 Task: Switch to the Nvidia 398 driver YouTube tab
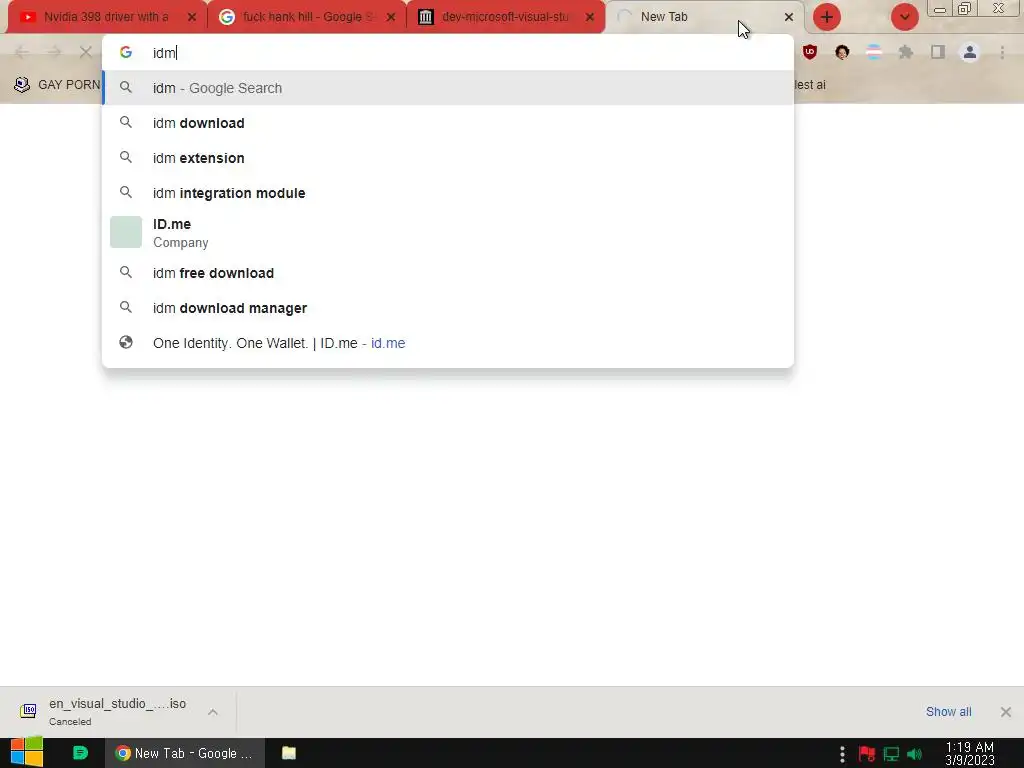click(106, 17)
